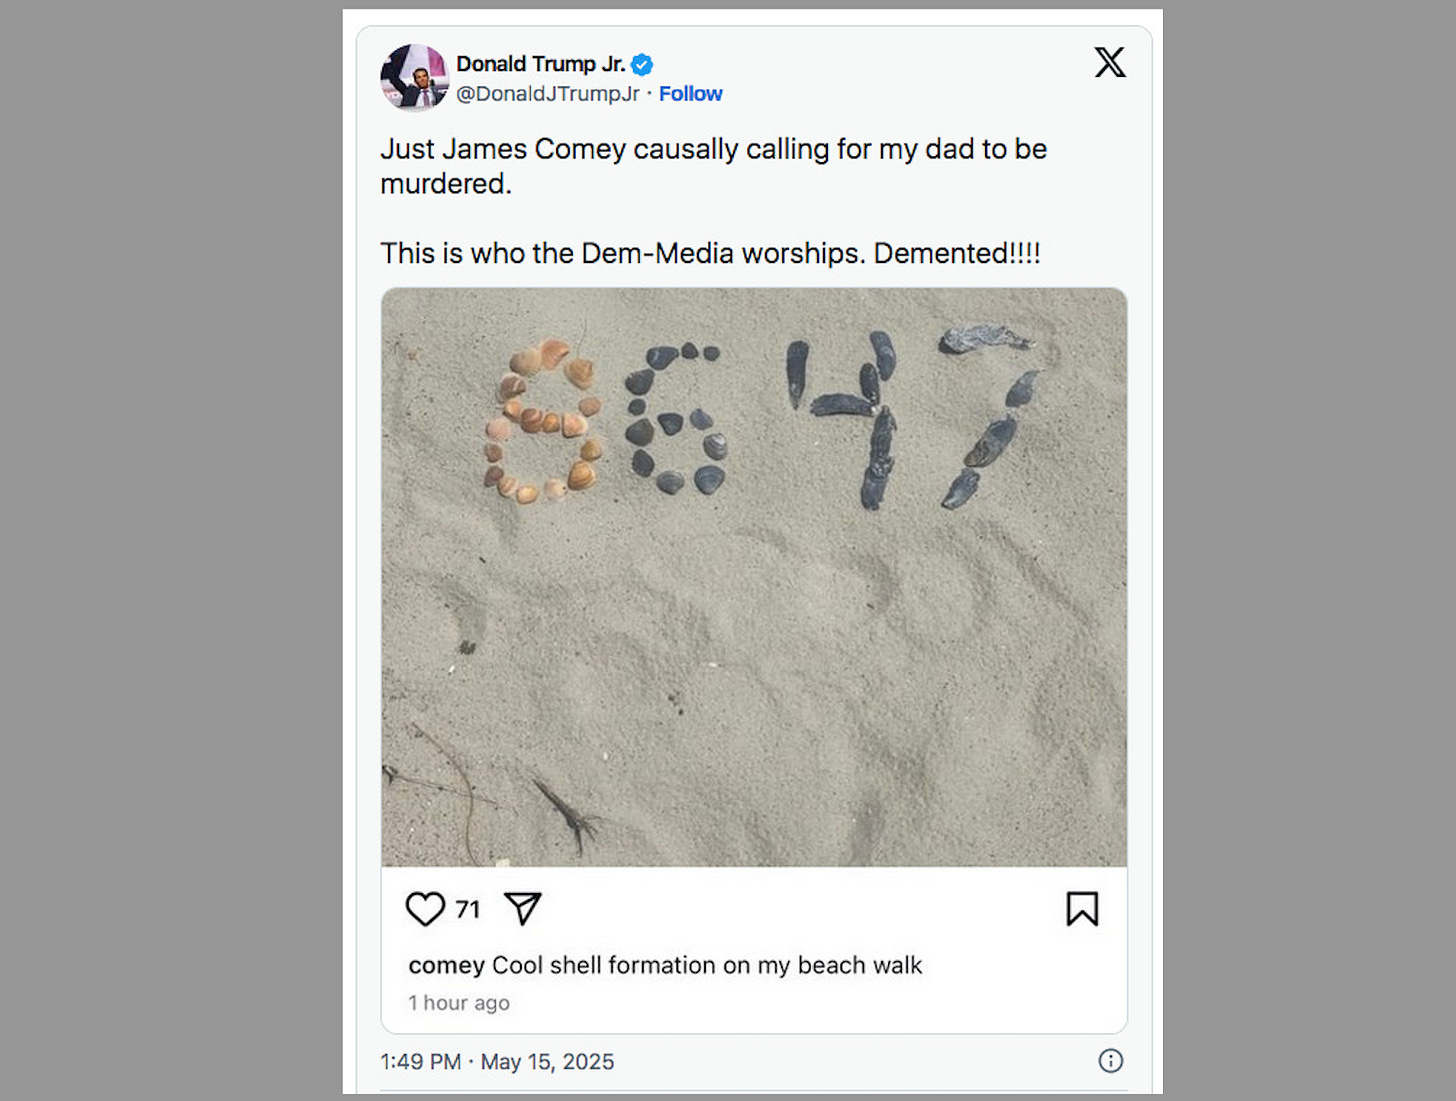This screenshot has height=1101, width=1456.
Task: Share post via paper plane icon
Action: (523, 908)
